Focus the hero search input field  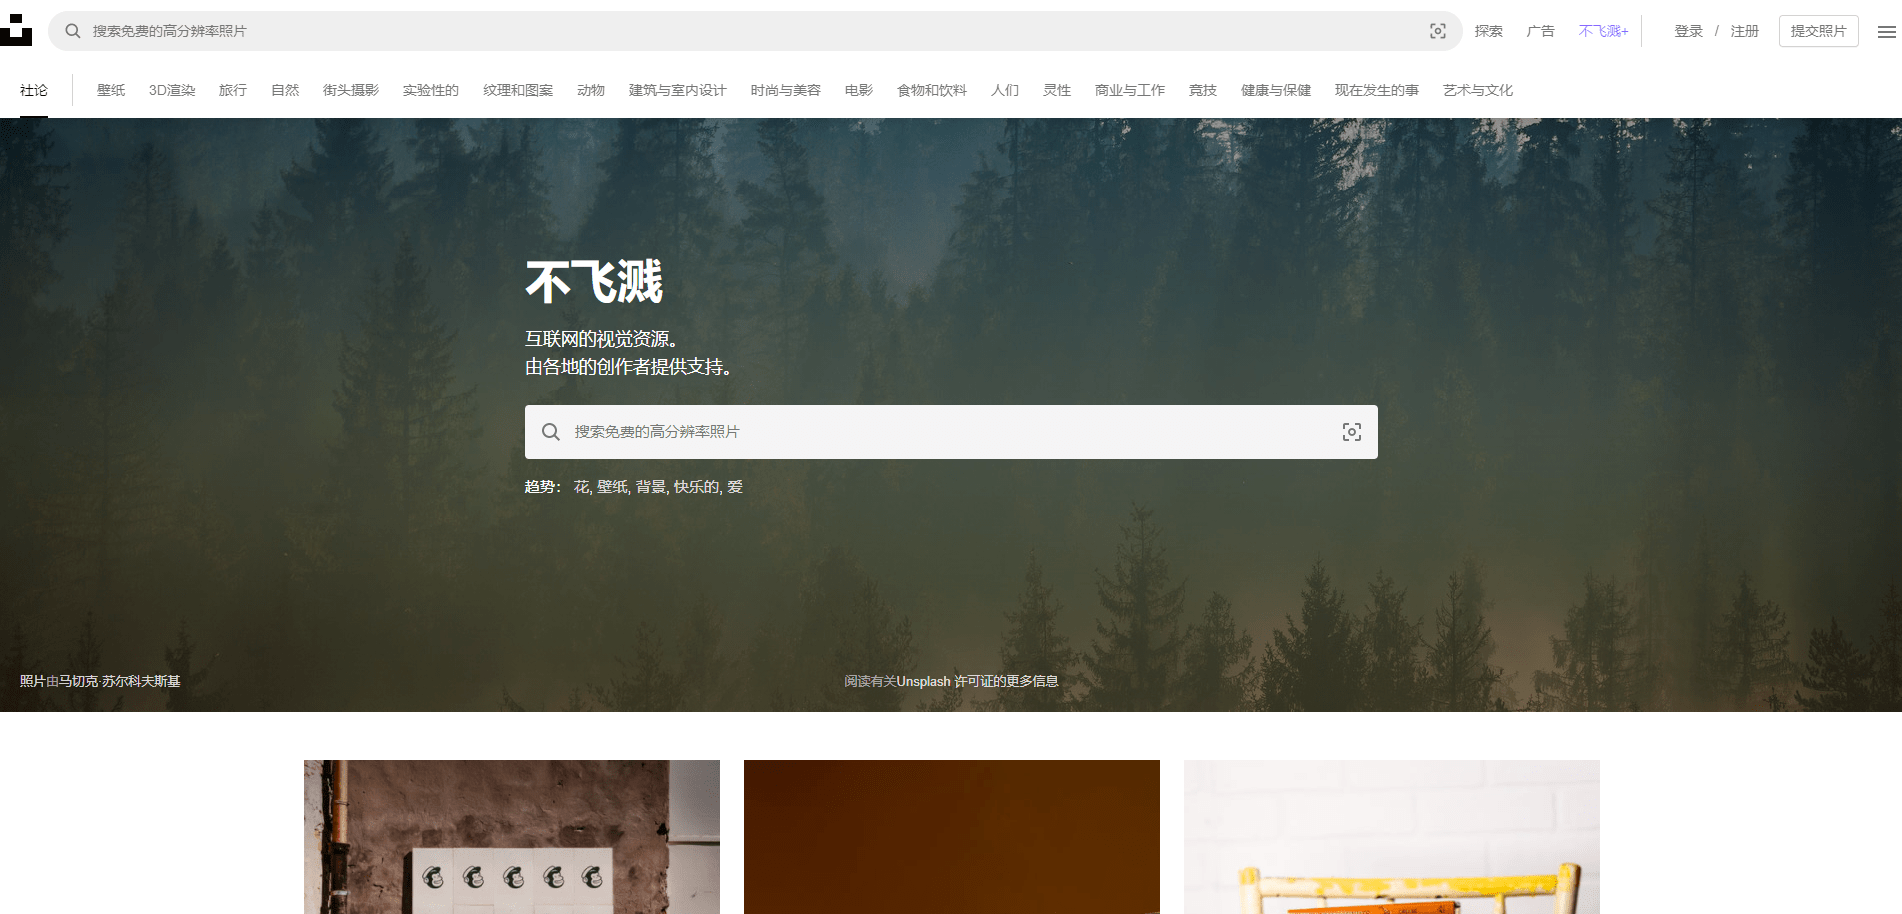pyautogui.click(x=950, y=432)
